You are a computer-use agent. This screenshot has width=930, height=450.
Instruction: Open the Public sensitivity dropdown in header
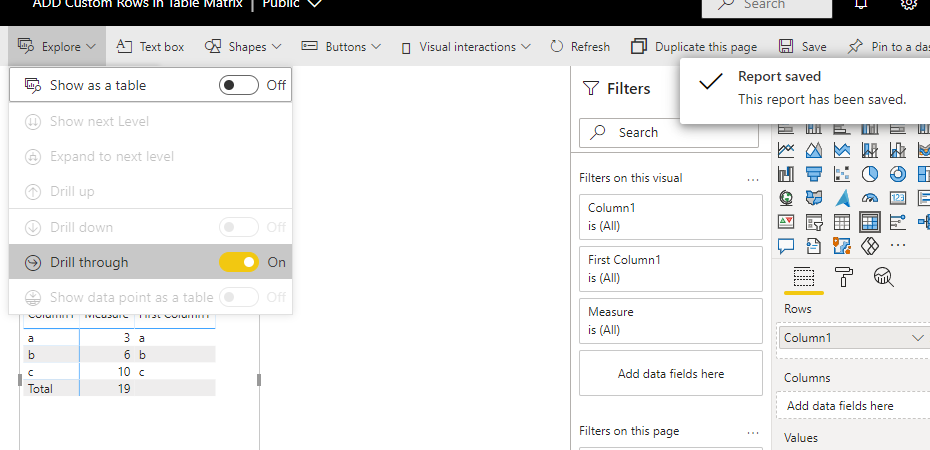pos(292,4)
